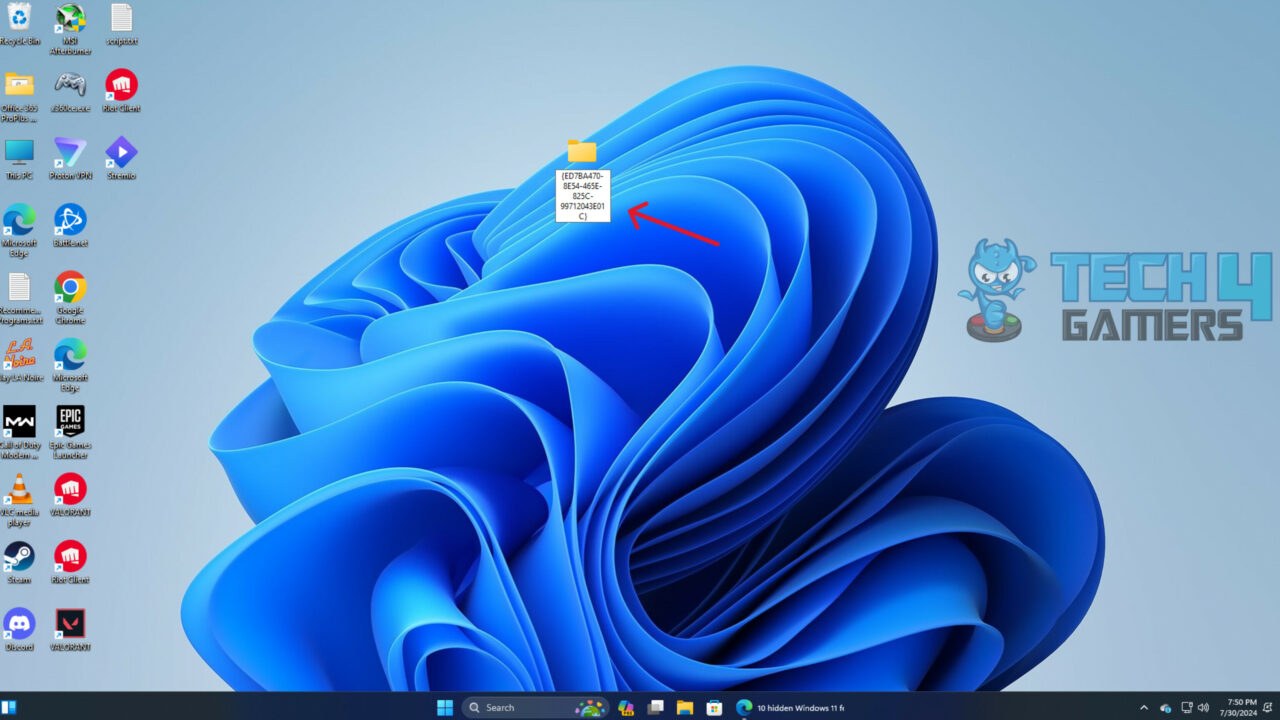The image size is (1280, 720).
Task: Open the volume control in the system tray
Action: [x=1204, y=707]
